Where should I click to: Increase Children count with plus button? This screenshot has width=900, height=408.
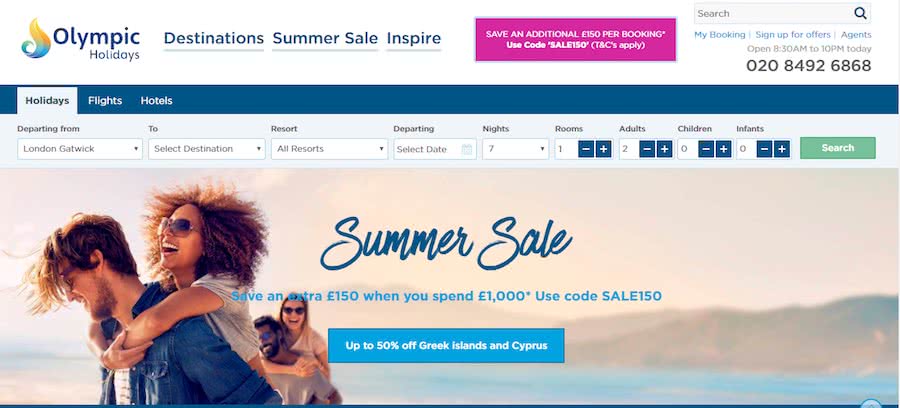pyautogui.click(x=723, y=149)
